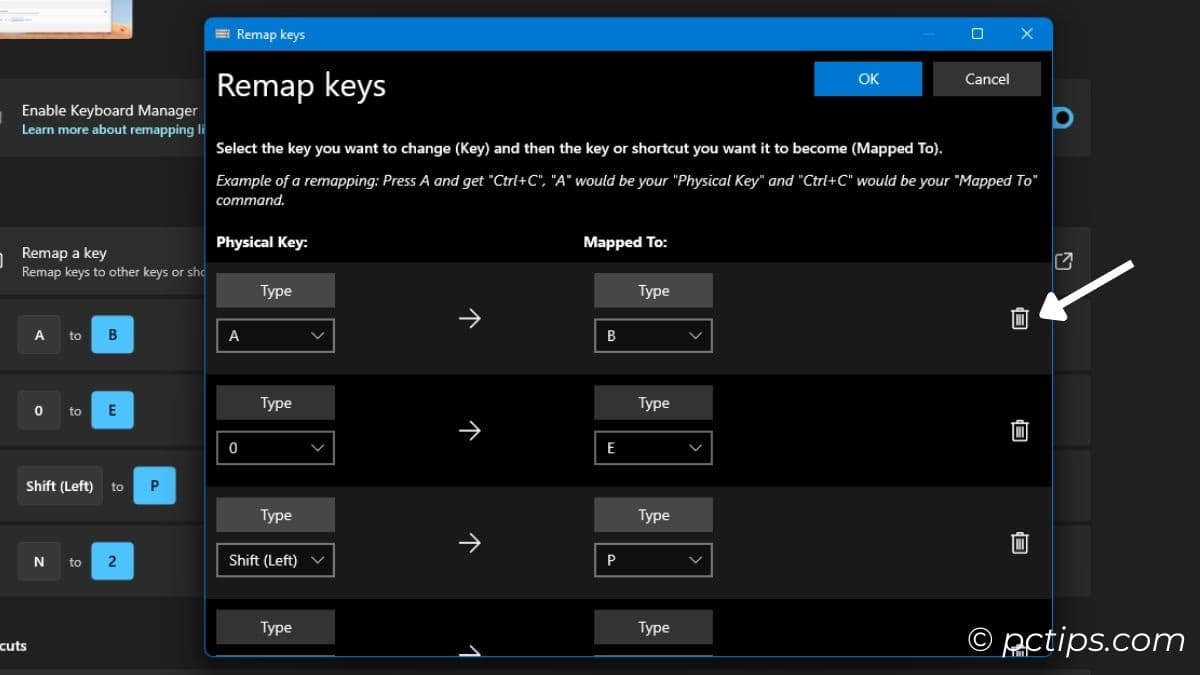Click Type under Physical Key for the first row

[x=275, y=290]
